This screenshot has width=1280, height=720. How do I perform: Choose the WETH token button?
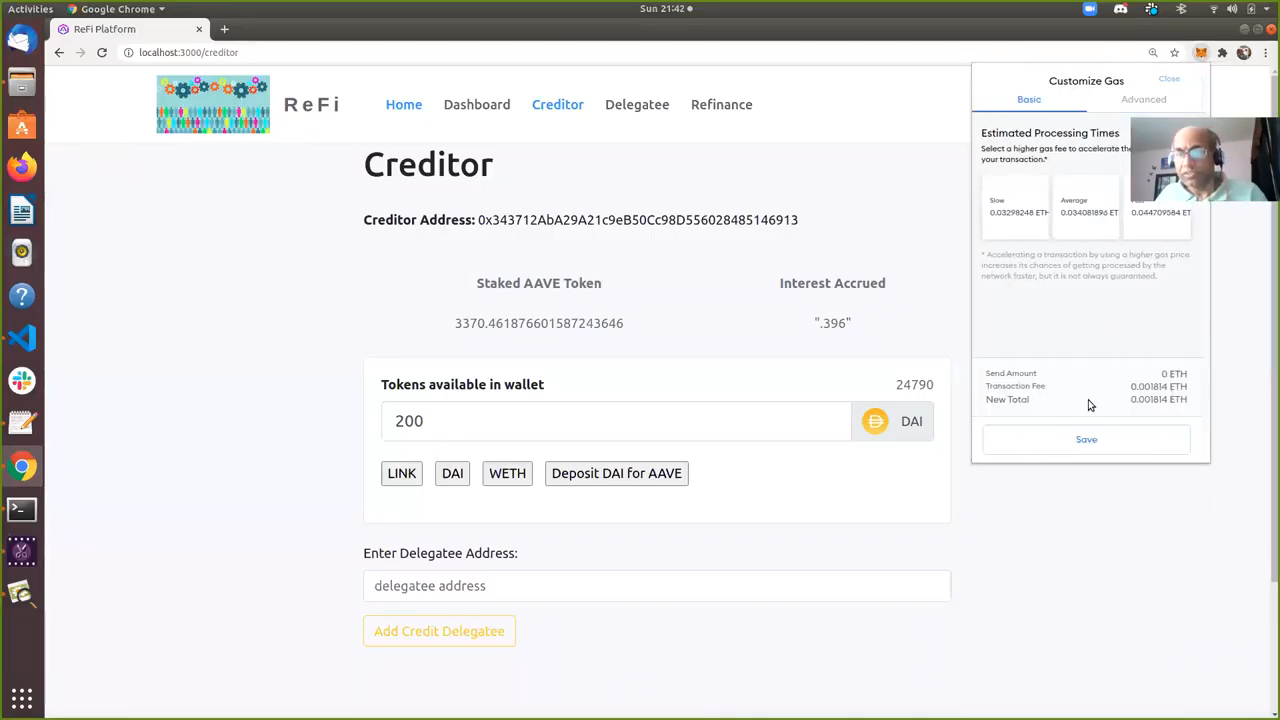(508, 473)
